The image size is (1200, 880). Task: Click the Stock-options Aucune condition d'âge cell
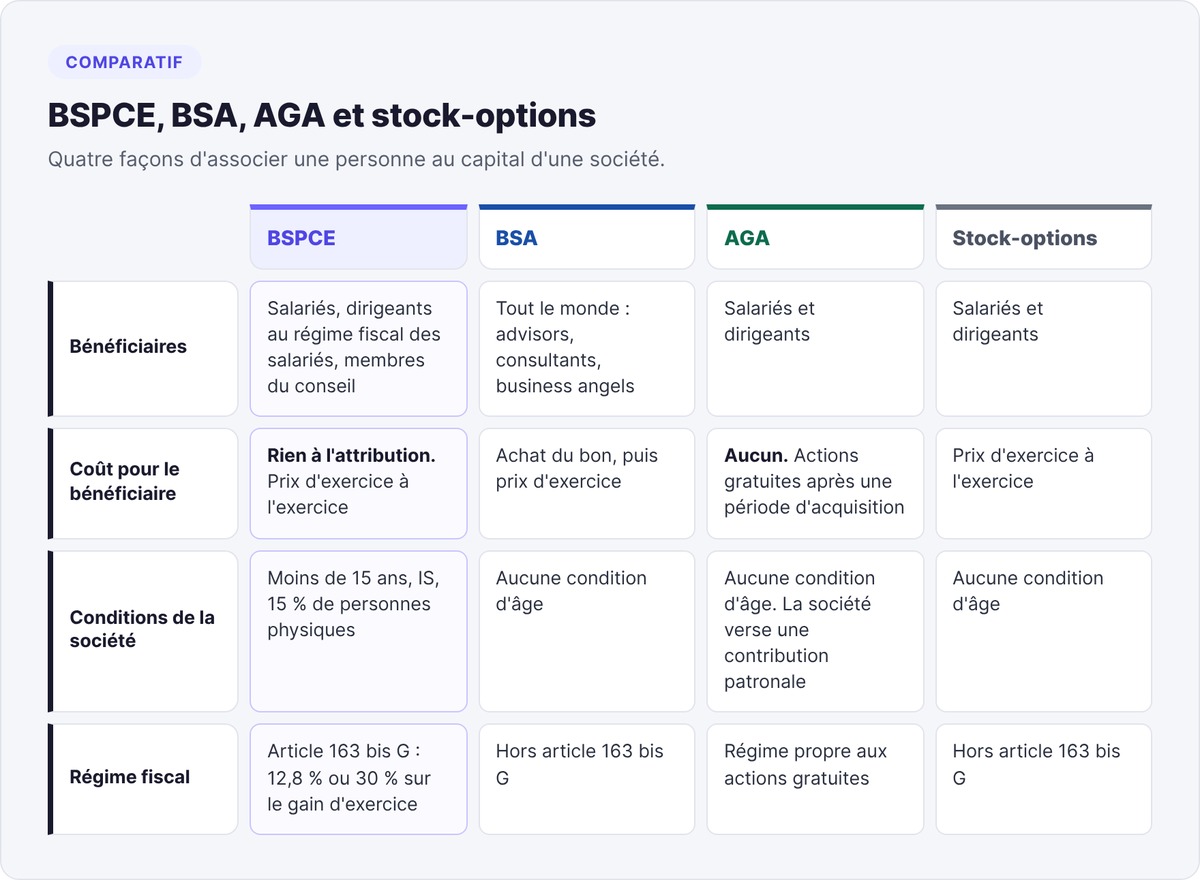[1044, 631]
